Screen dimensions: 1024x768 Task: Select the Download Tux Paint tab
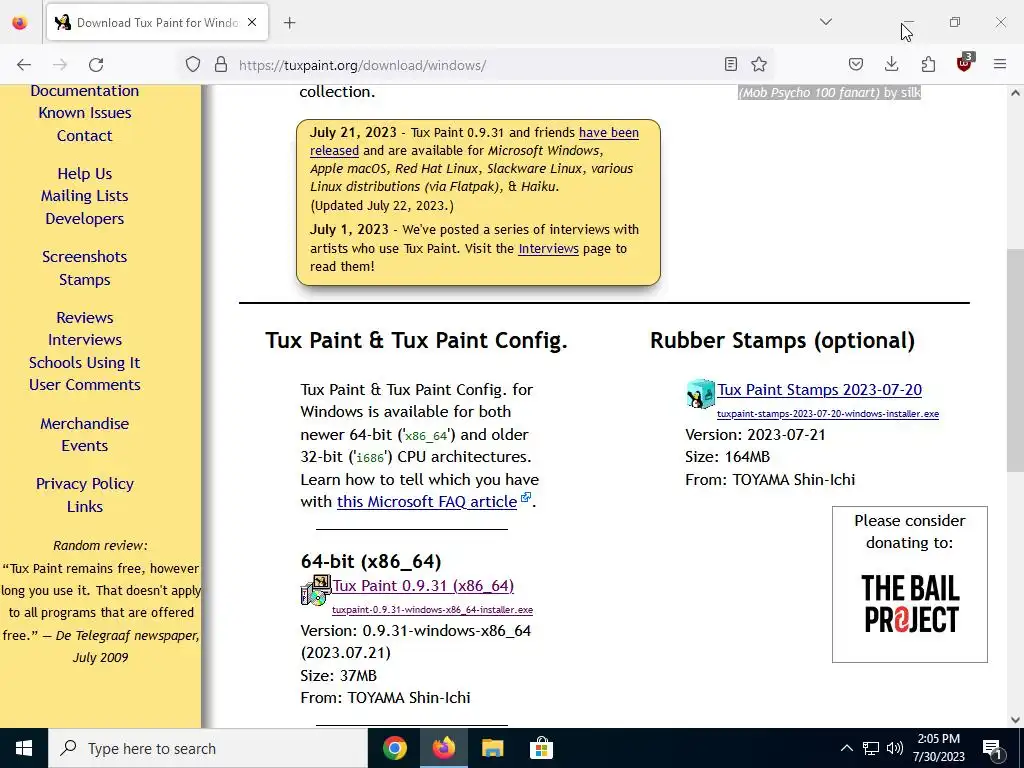(x=157, y=22)
